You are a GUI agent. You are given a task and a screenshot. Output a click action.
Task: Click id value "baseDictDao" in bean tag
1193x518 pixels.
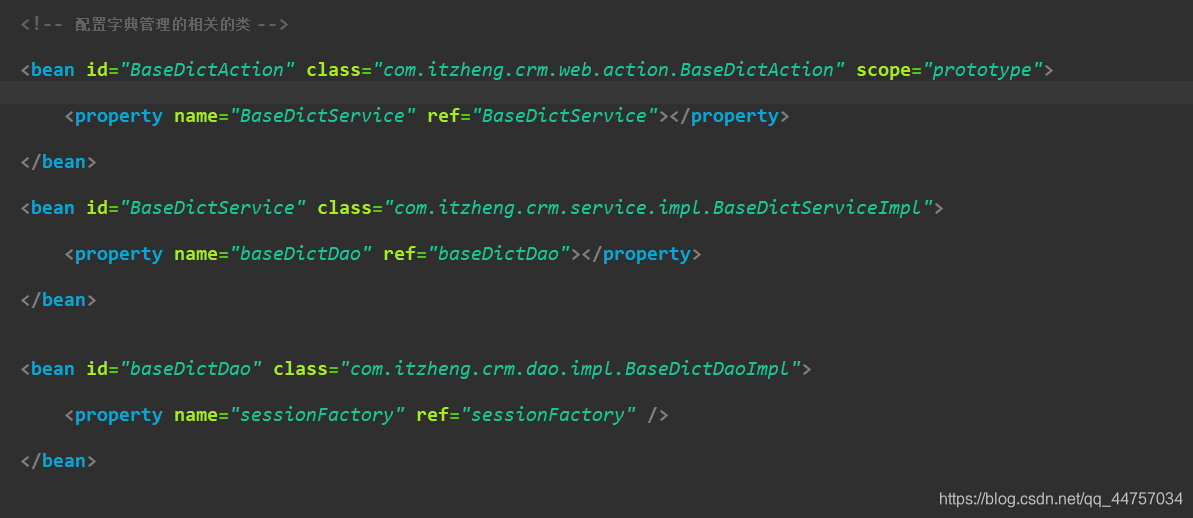coord(190,369)
